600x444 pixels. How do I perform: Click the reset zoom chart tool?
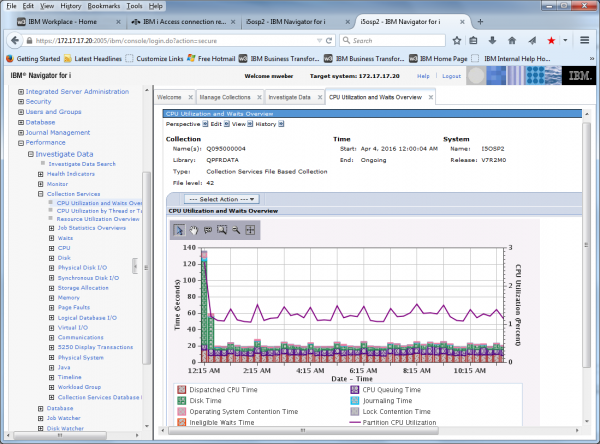click(x=250, y=230)
